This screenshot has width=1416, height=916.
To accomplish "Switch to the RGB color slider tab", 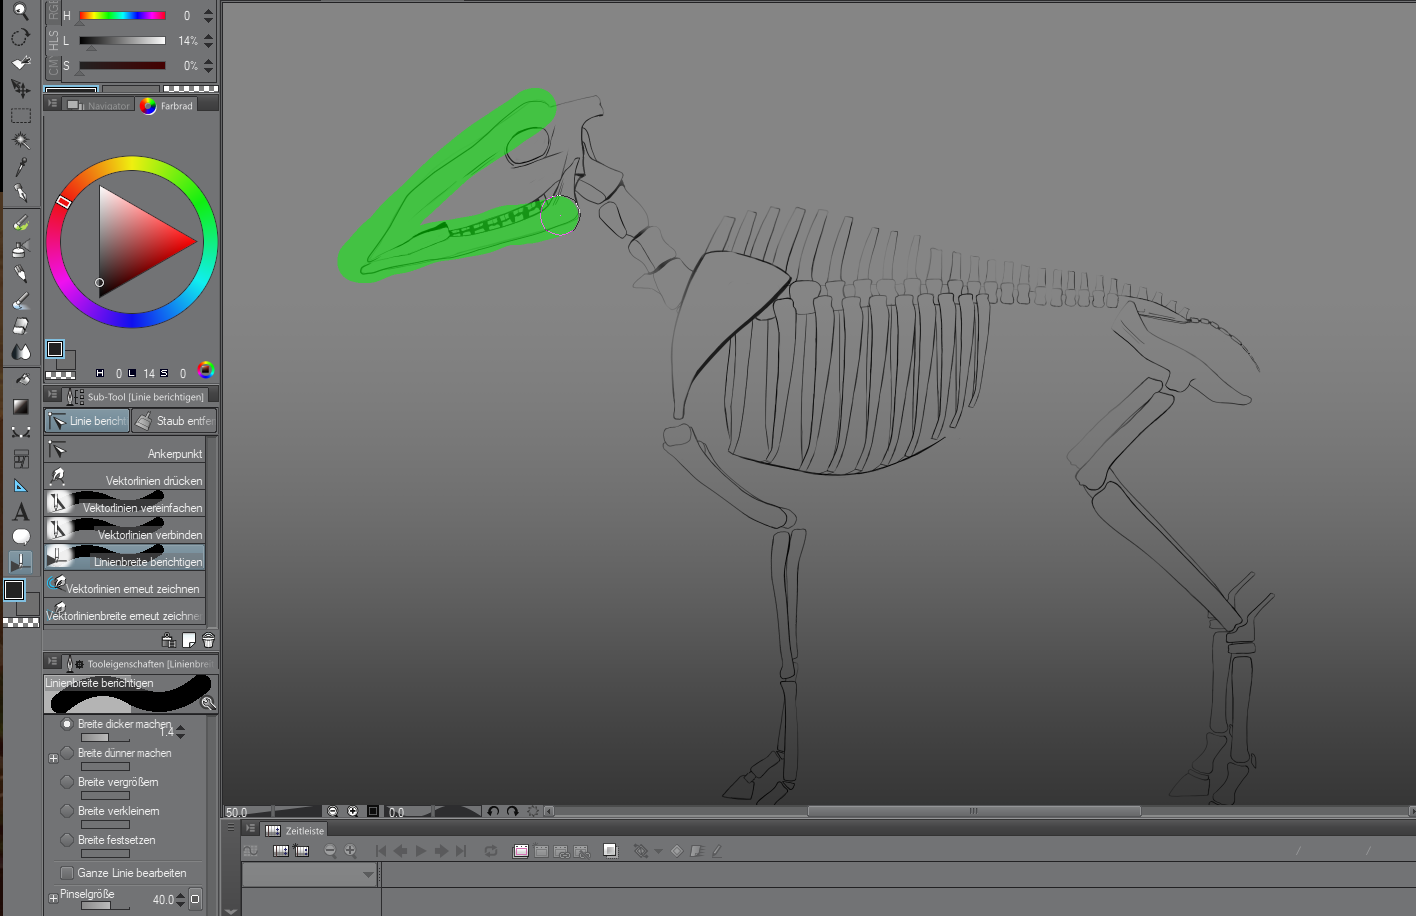I will pos(53,11).
